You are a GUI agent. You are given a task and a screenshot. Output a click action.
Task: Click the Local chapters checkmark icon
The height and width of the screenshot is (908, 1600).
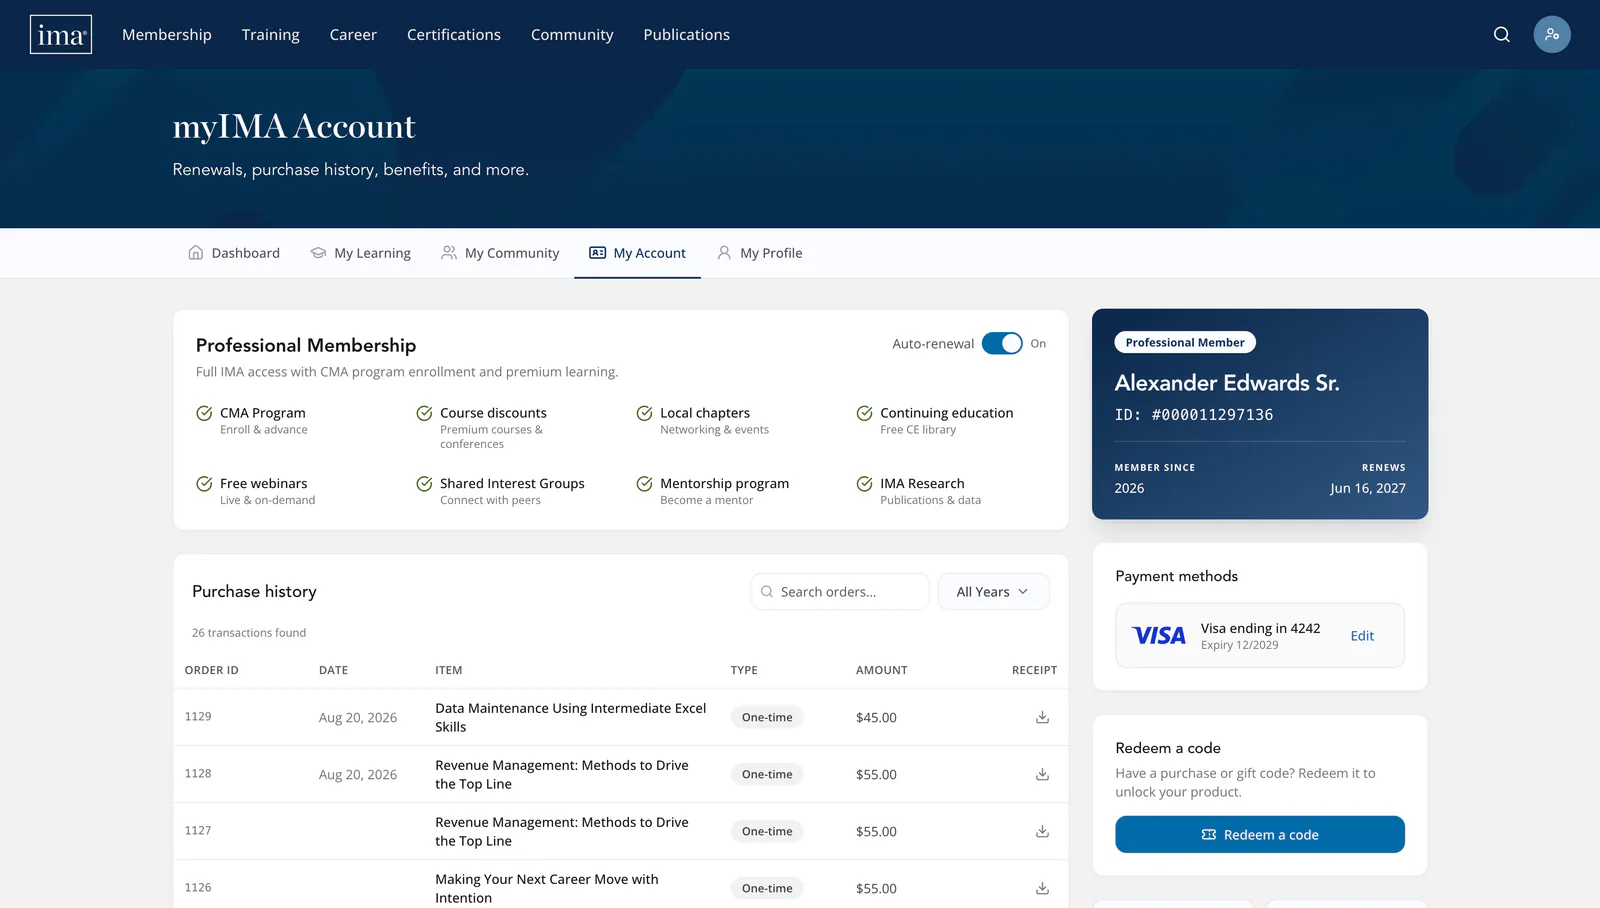[644, 413]
